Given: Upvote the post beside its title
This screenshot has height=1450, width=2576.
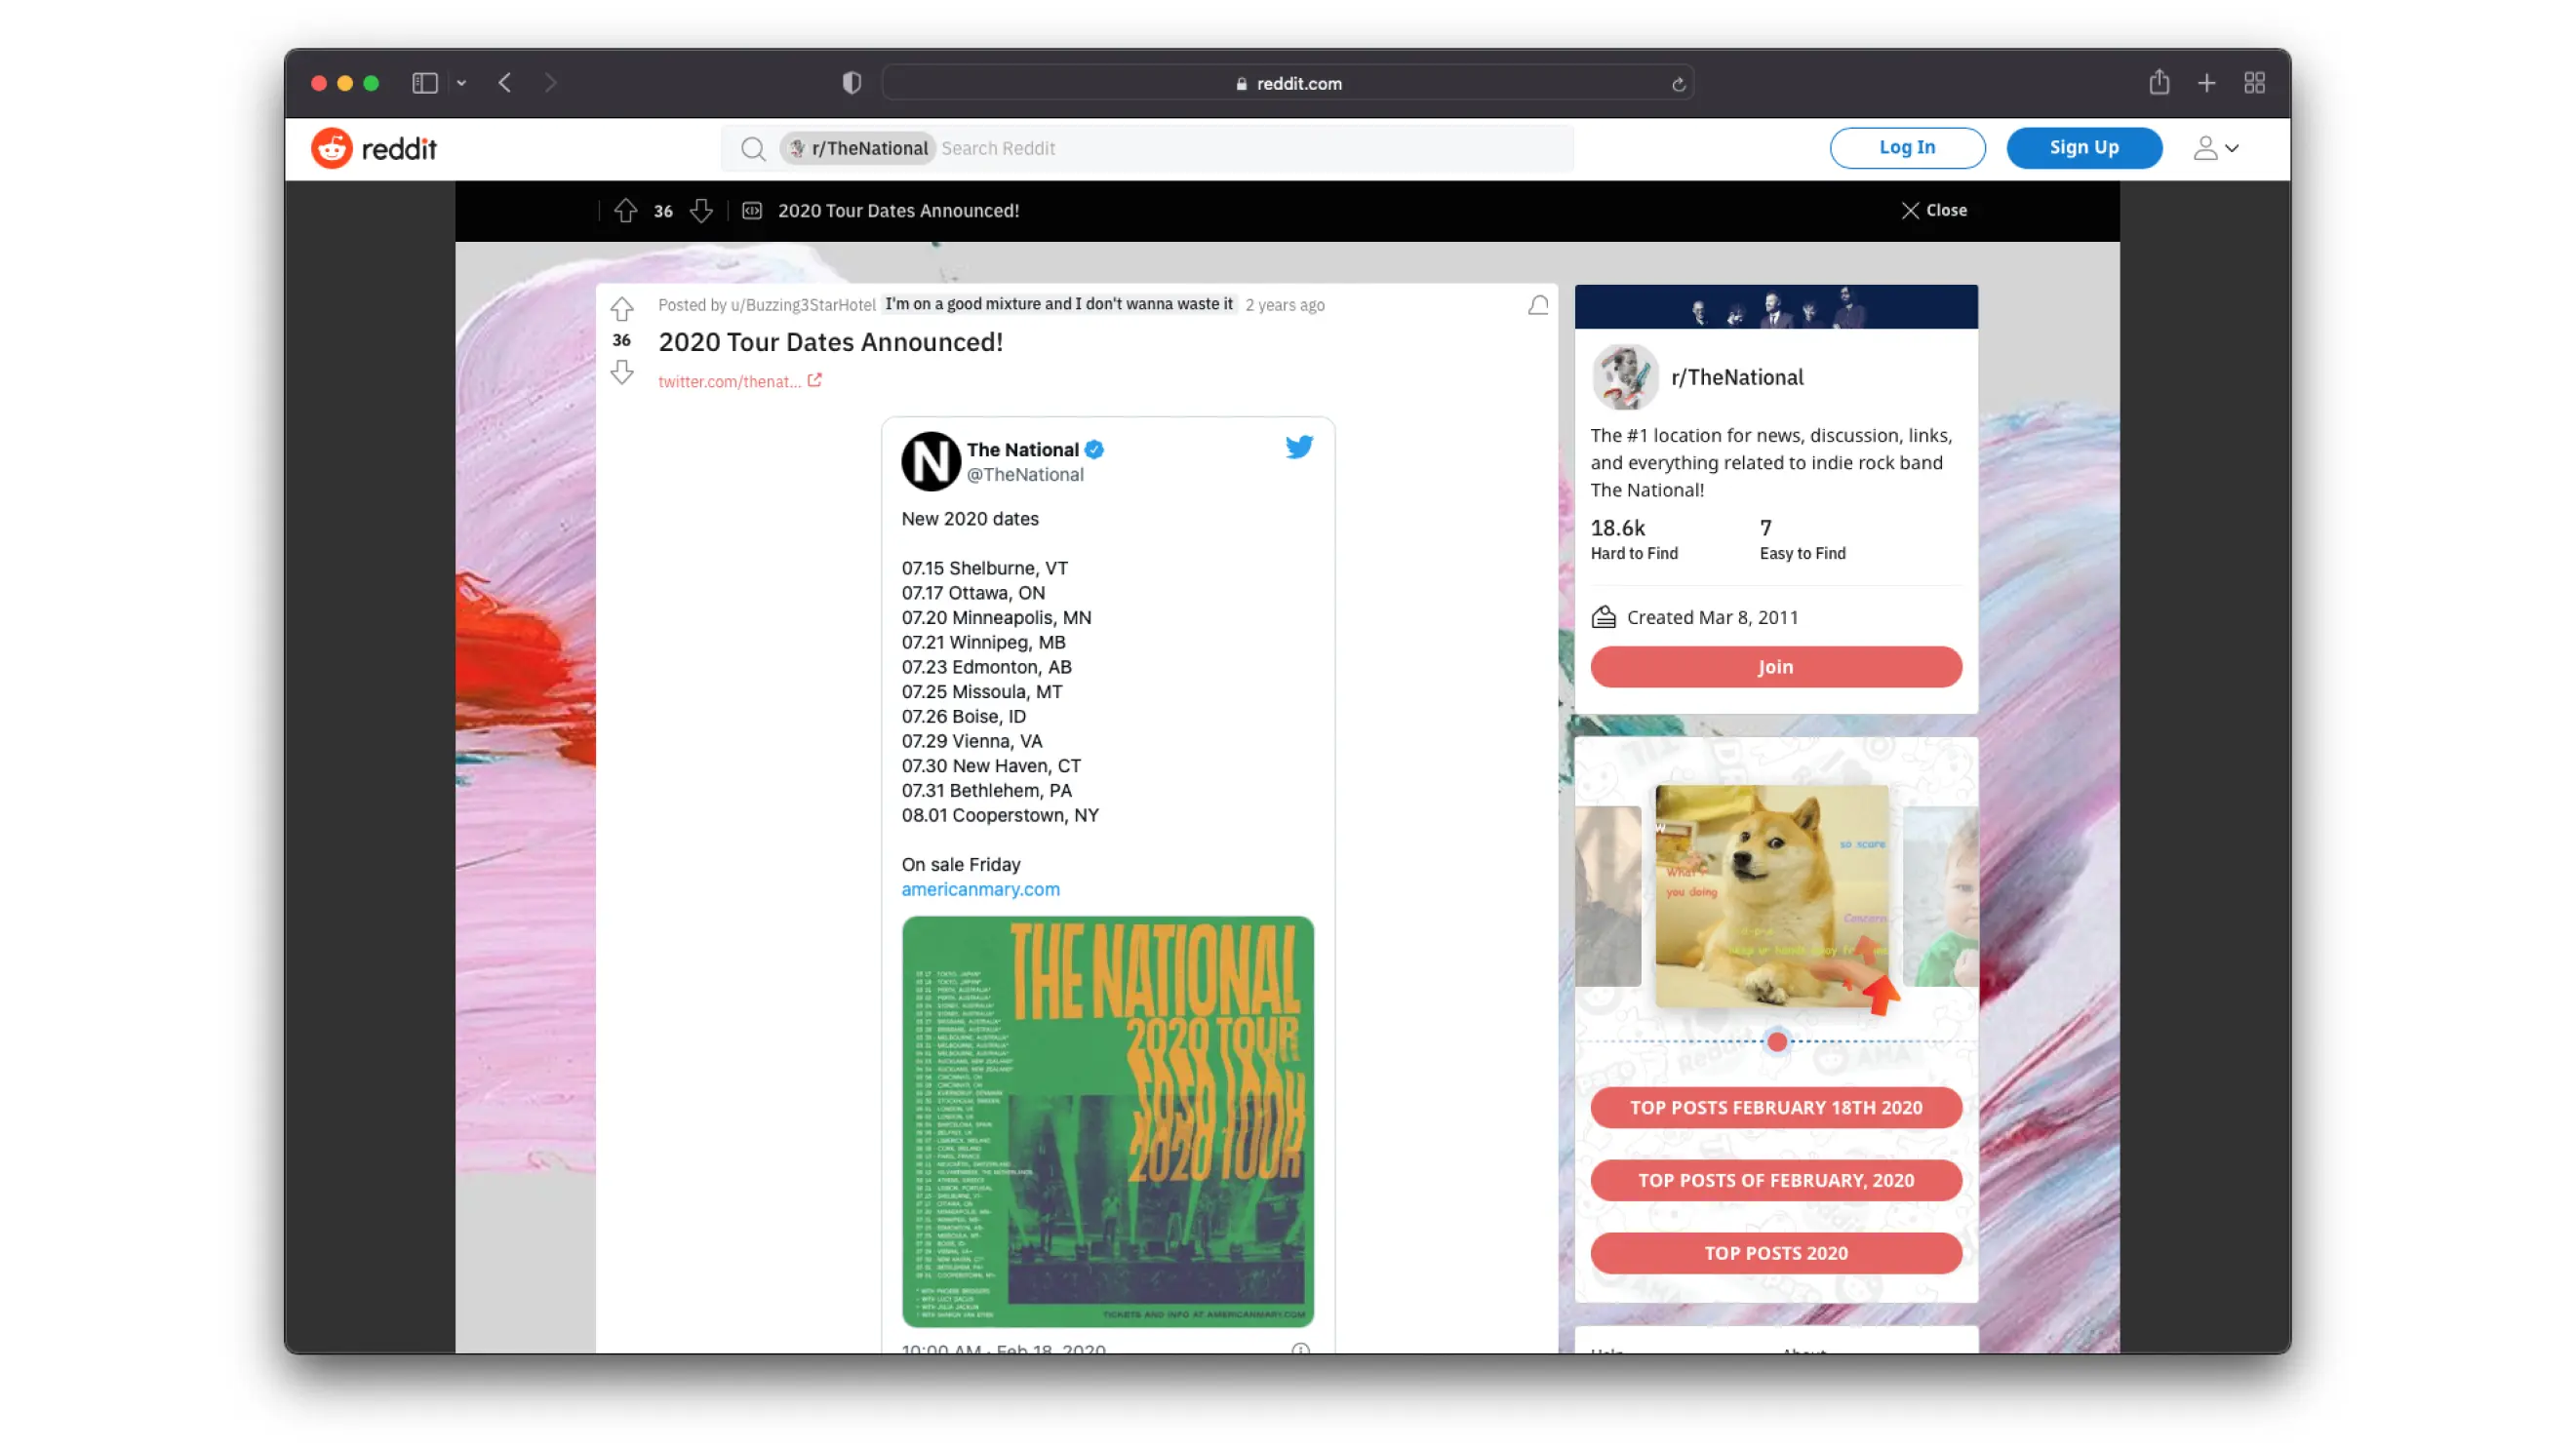Looking at the screenshot, I should pyautogui.click(x=622, y=308).
